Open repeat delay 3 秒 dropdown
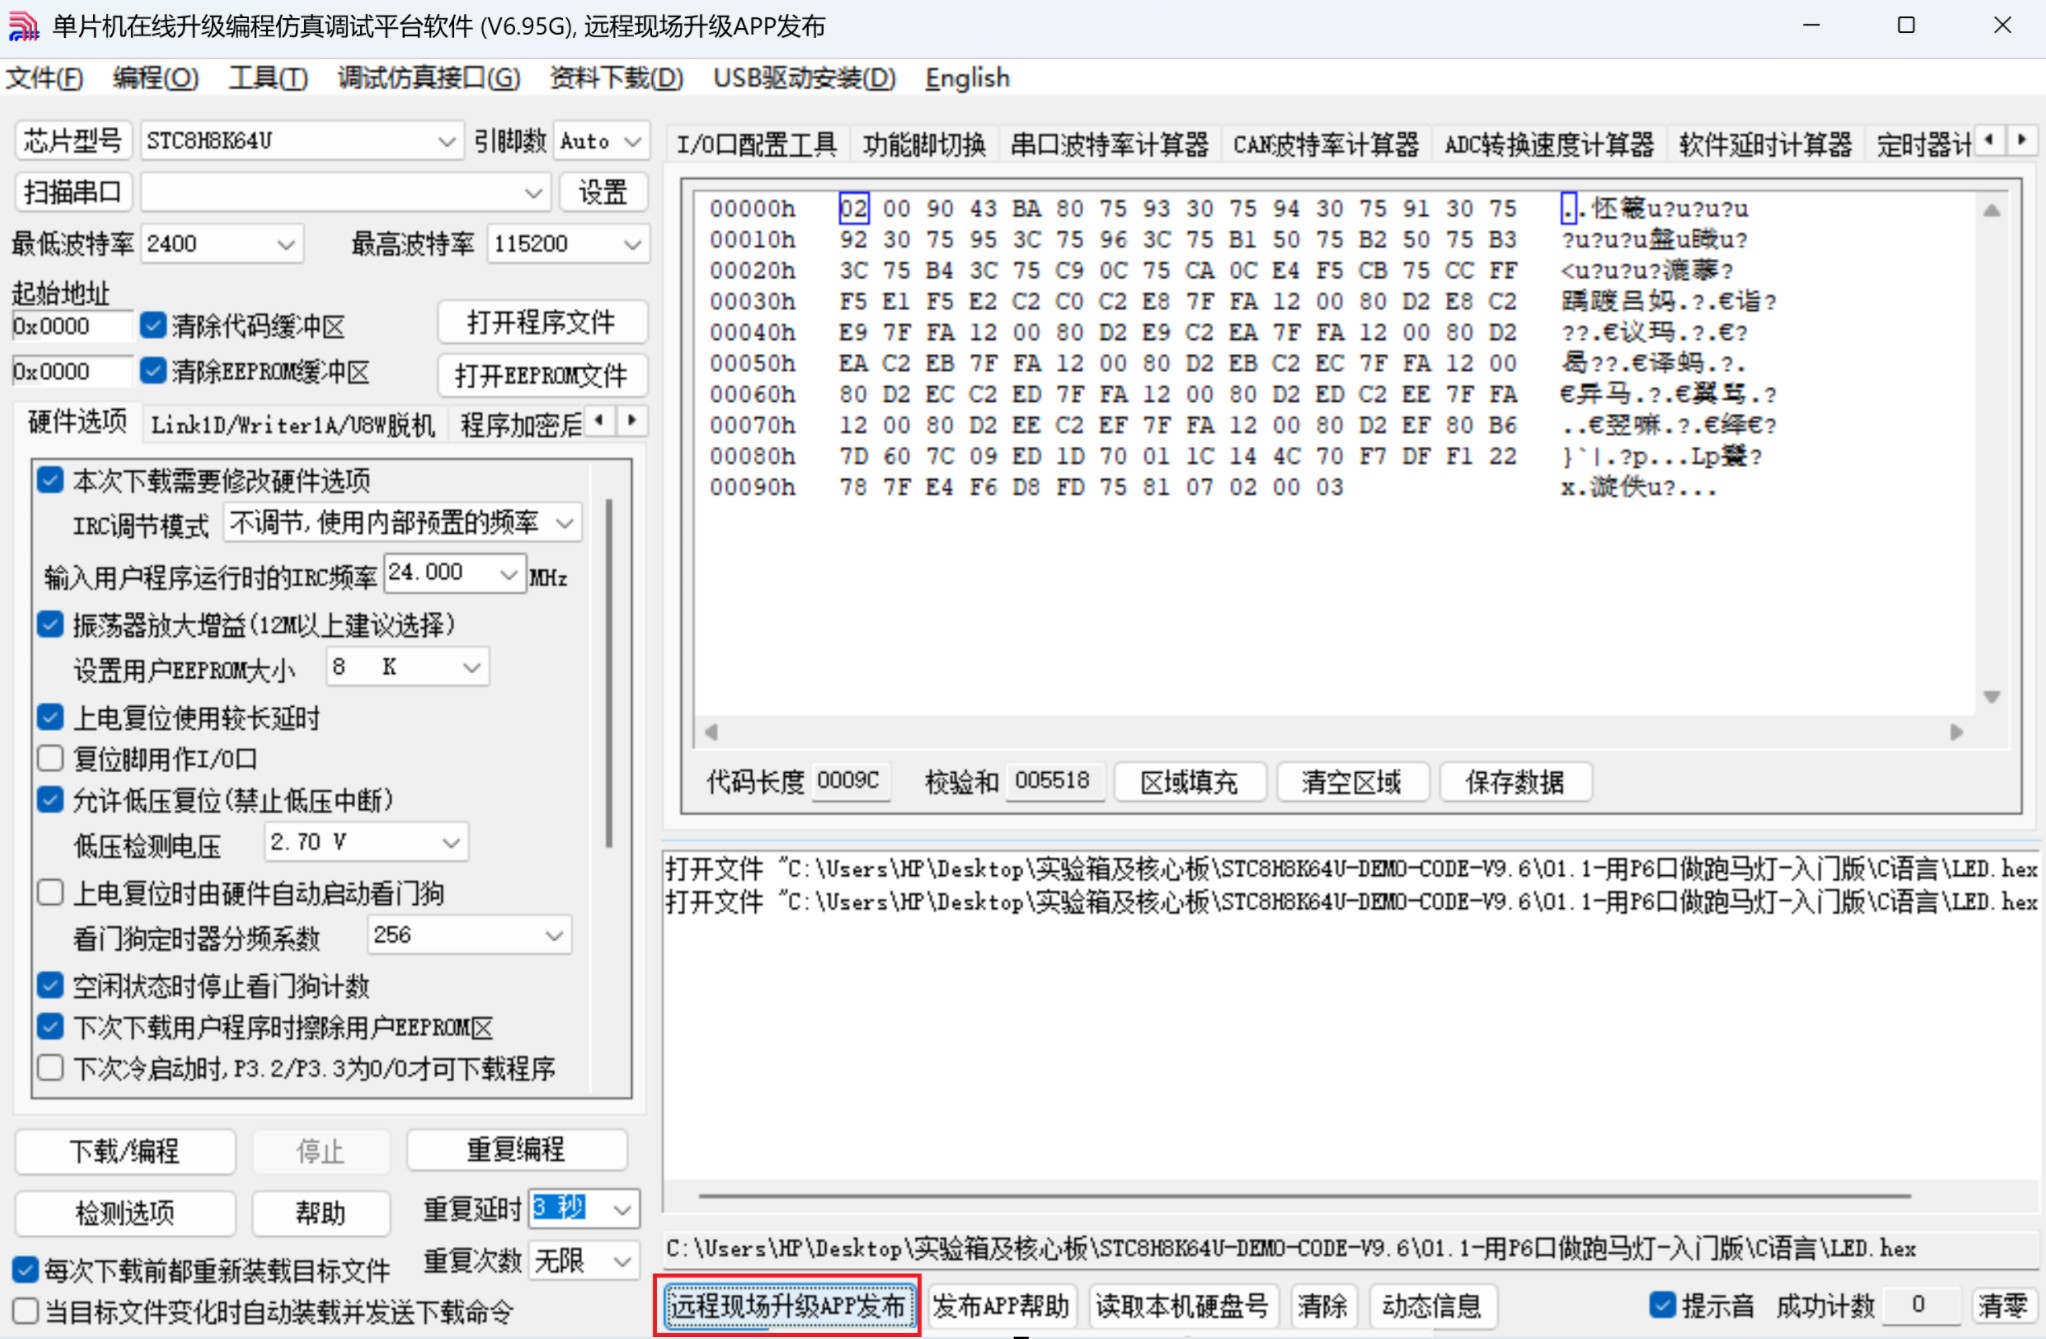This screenshot has width=2046, height=1339. pos(584,1209)
